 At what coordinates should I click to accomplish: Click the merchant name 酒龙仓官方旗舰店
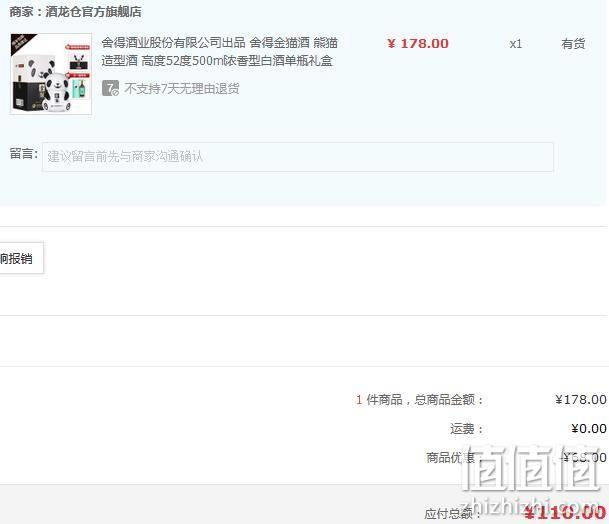(x=93, y=12)
